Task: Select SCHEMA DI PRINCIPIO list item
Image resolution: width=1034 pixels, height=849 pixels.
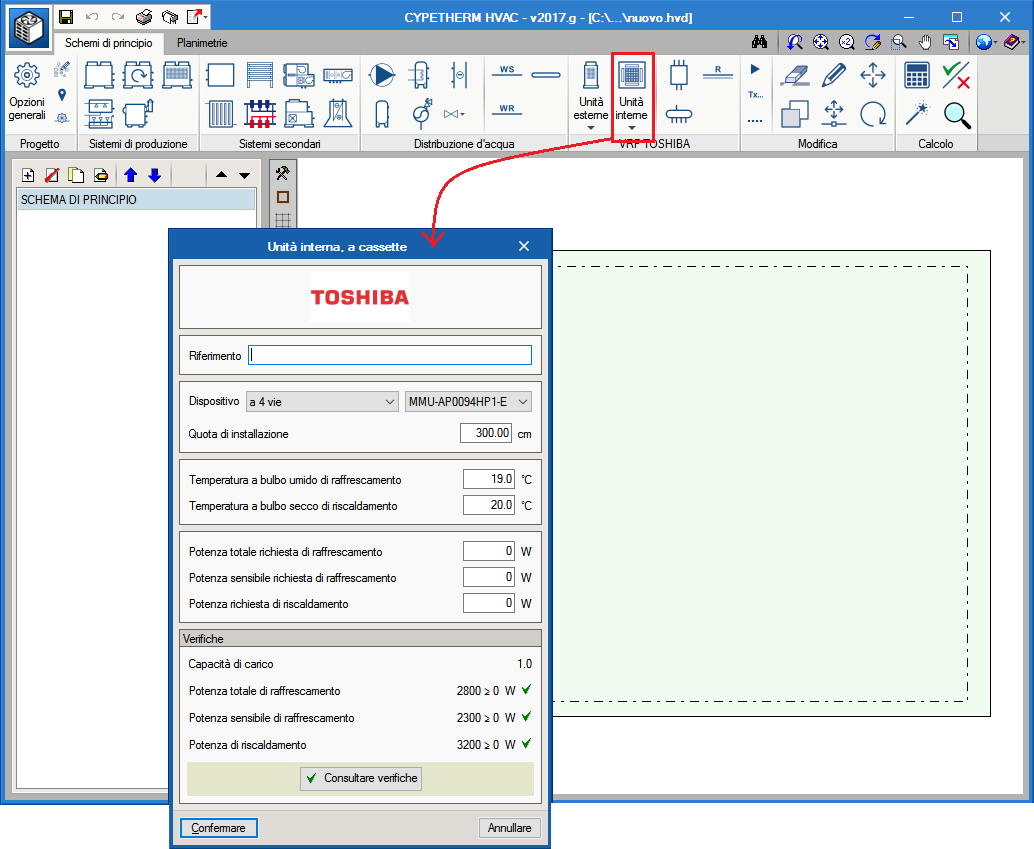Action: (x=136, y=199)
